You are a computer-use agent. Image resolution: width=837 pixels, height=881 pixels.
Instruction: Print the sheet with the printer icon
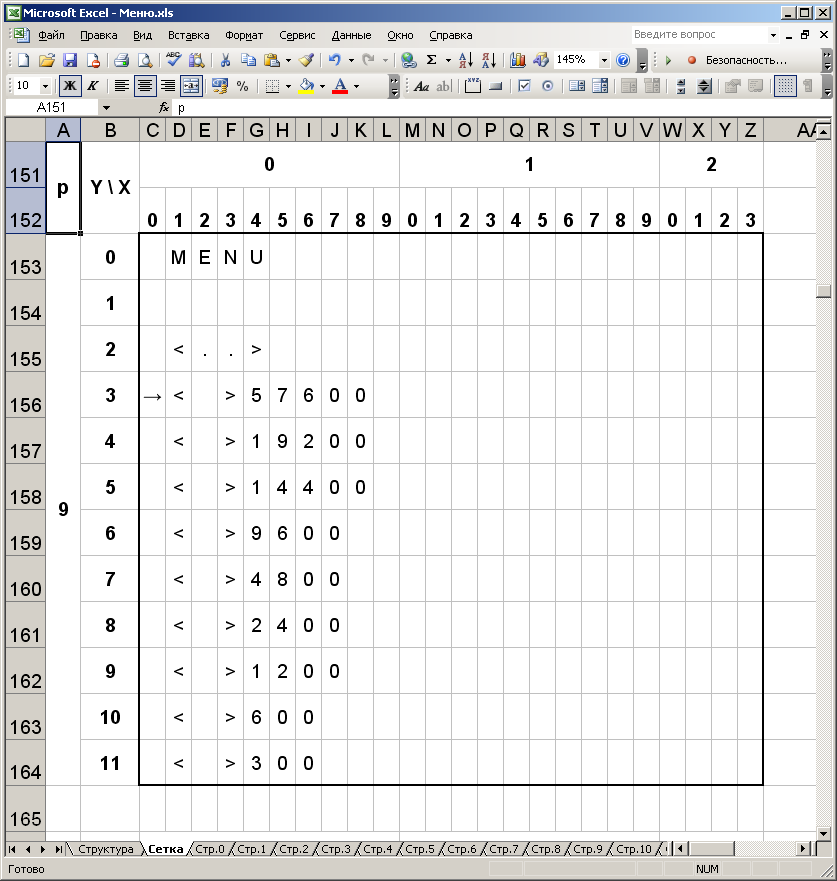pyautogui.click(x=121, y=60)
